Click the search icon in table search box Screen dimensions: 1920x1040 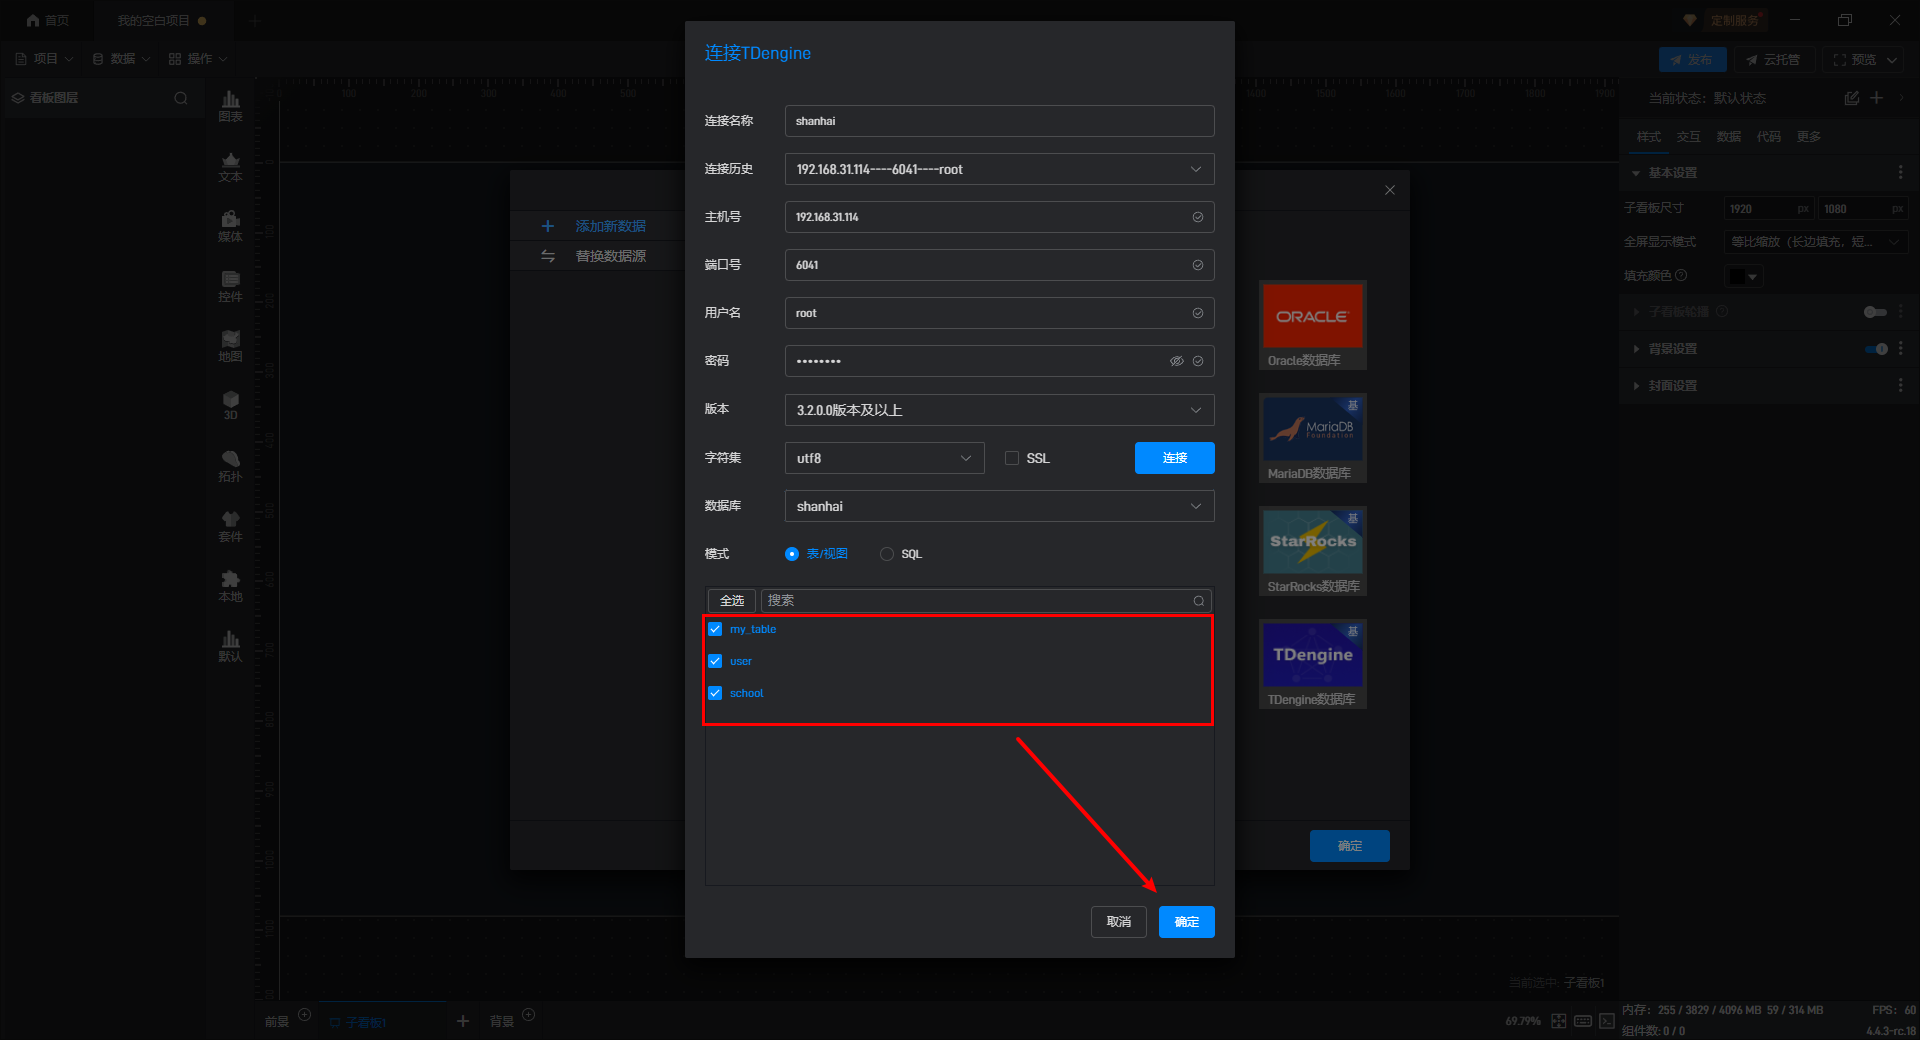(x=1198, y=601)
